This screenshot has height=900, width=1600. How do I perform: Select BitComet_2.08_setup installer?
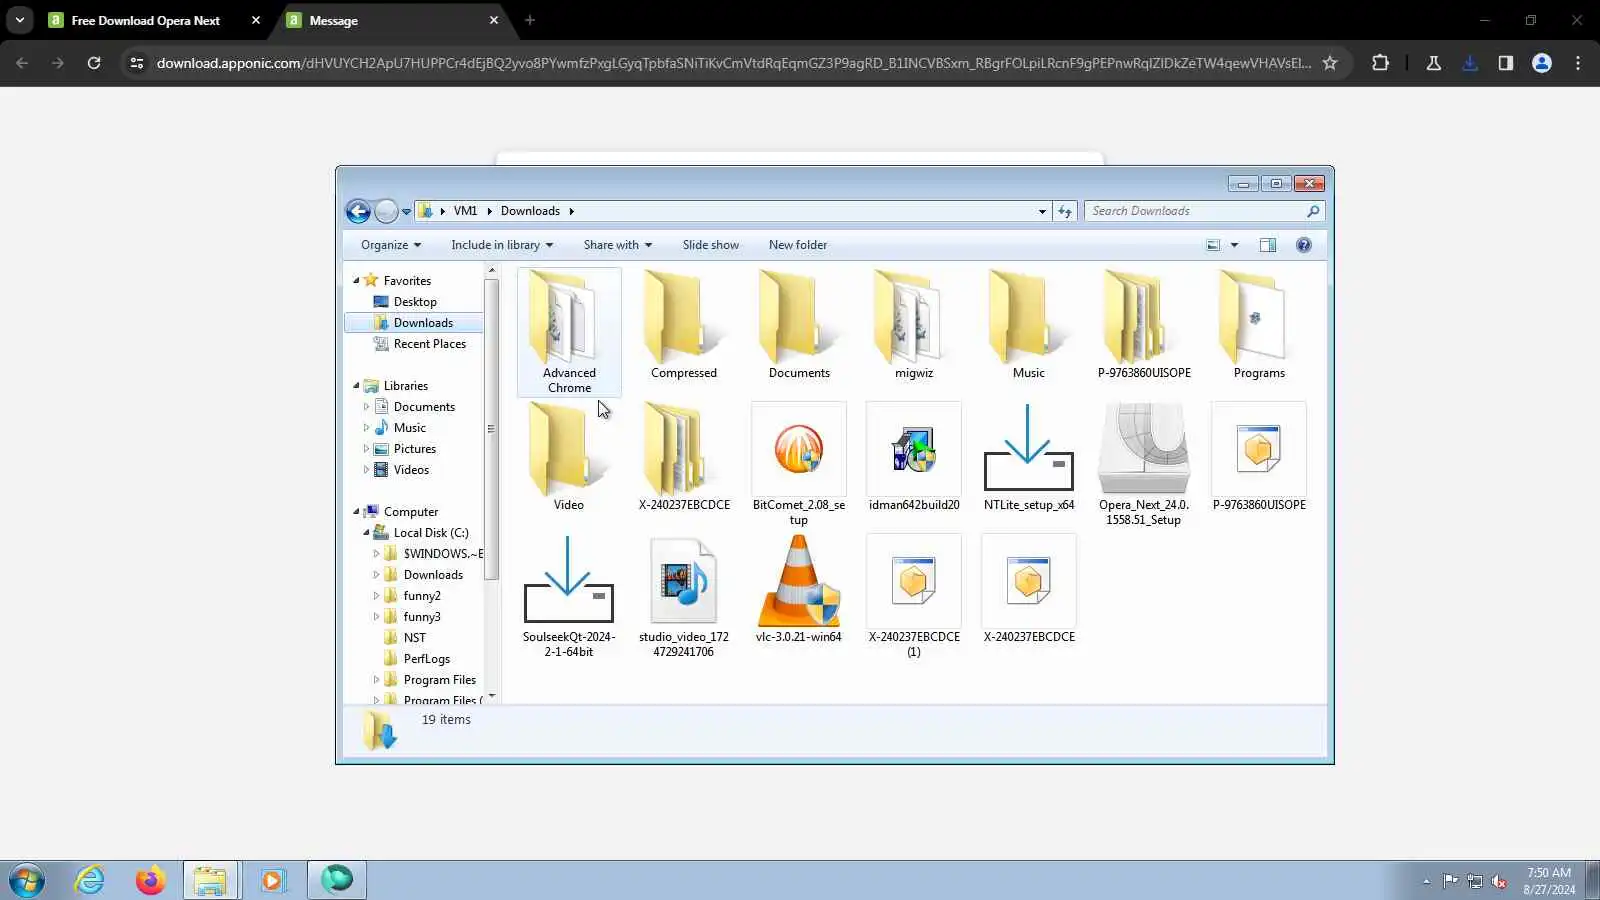click(x=799, y=464)
